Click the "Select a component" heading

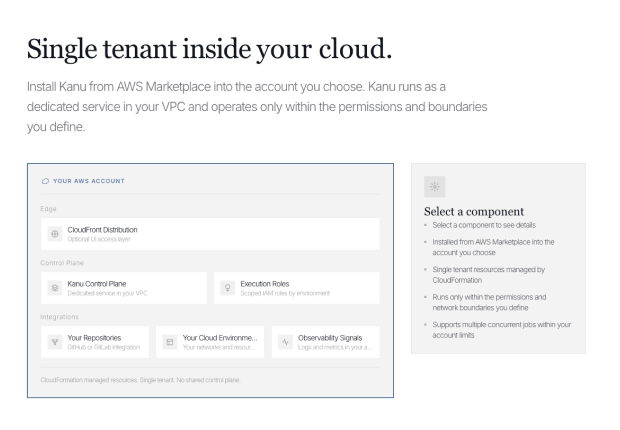click(474, 212)
